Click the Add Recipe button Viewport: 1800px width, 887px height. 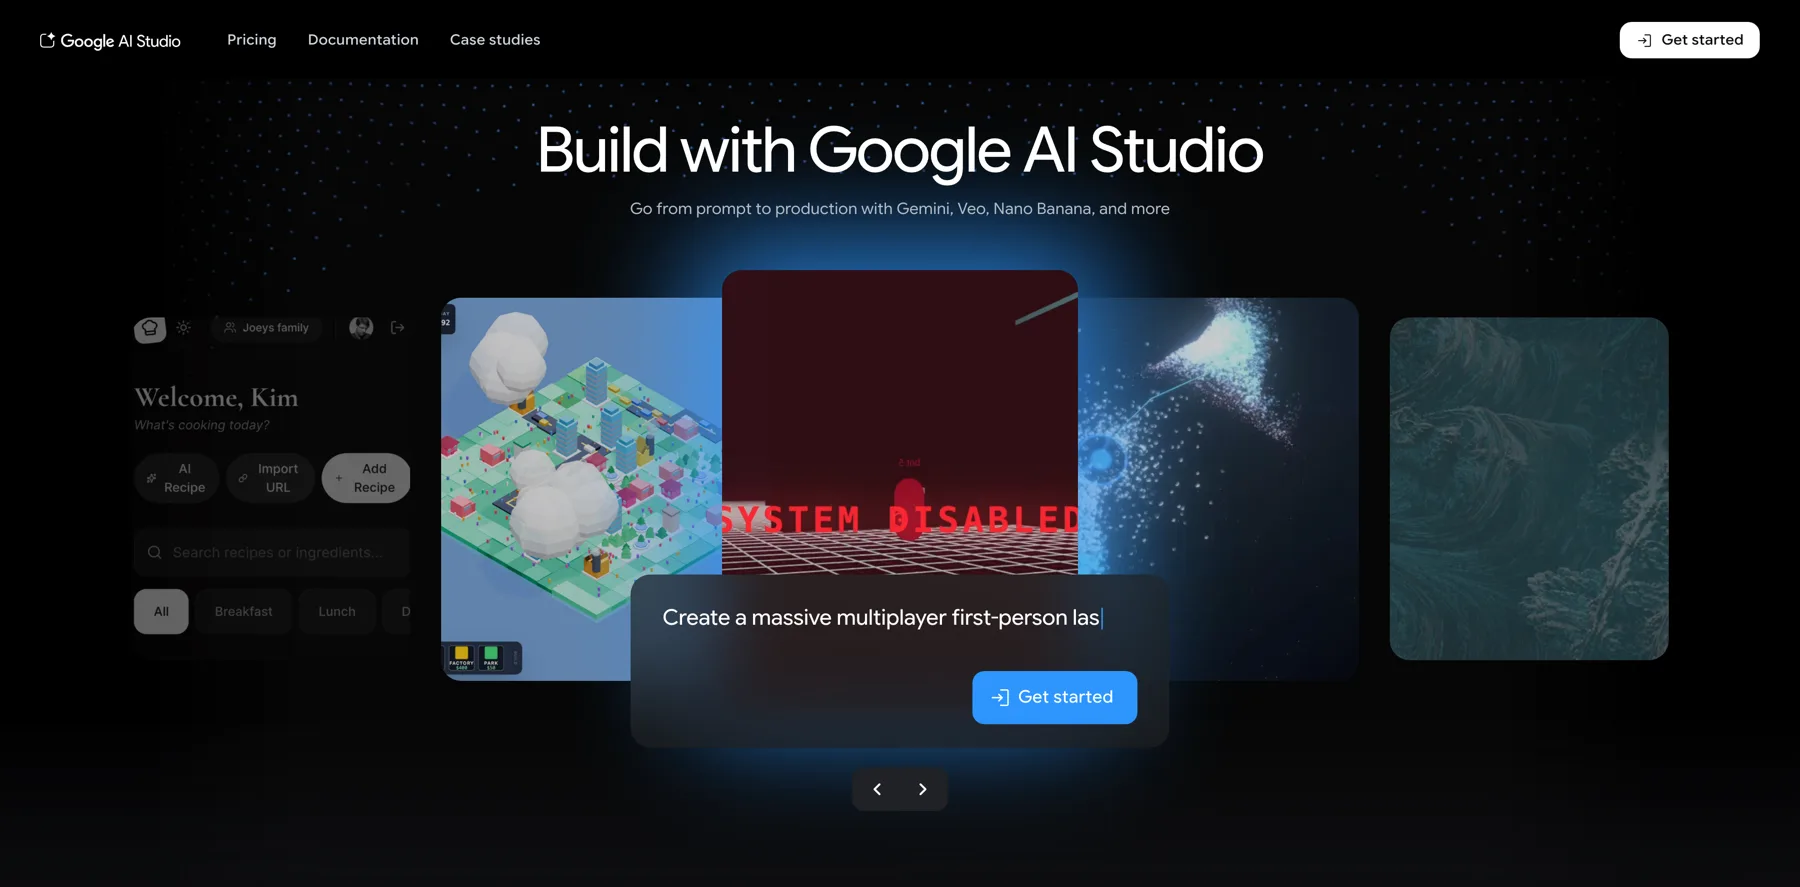pos(366,478)
